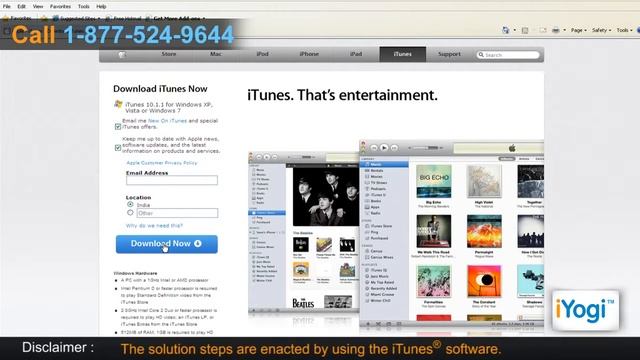Open the Tools dropdown in IE toolbar

tap(624, 30)
